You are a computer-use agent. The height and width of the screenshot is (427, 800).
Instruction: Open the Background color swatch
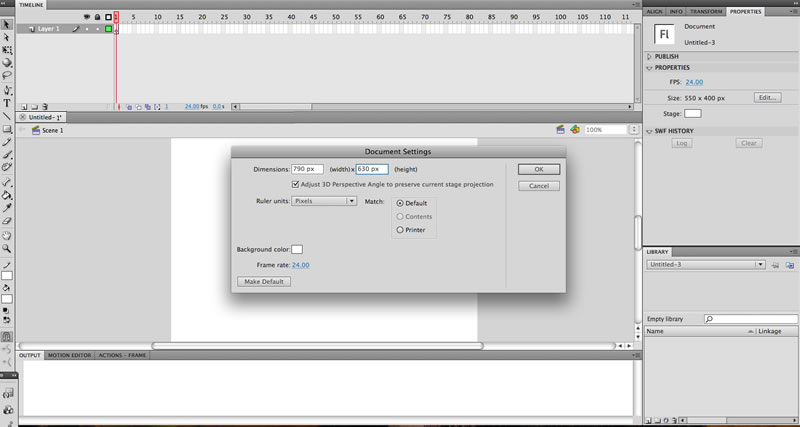tap(297, 249)
